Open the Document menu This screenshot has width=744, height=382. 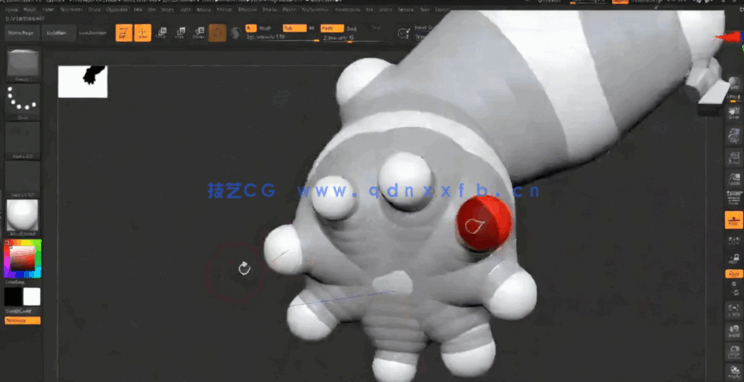71,9
